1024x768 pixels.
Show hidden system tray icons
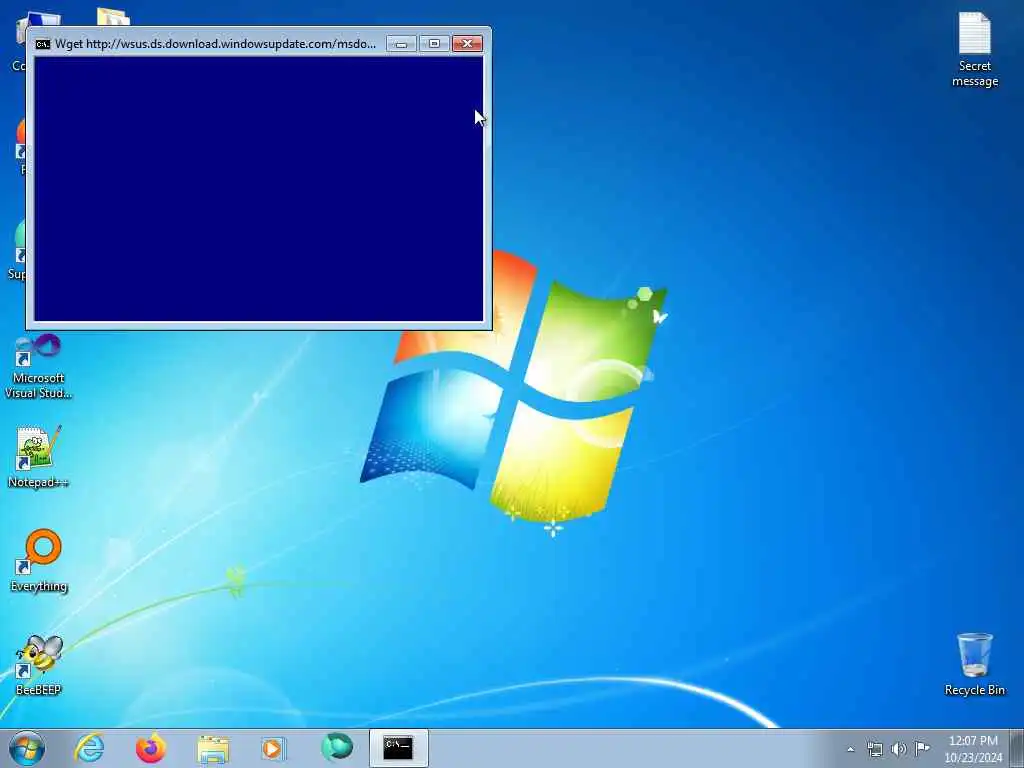click(850, 749)
